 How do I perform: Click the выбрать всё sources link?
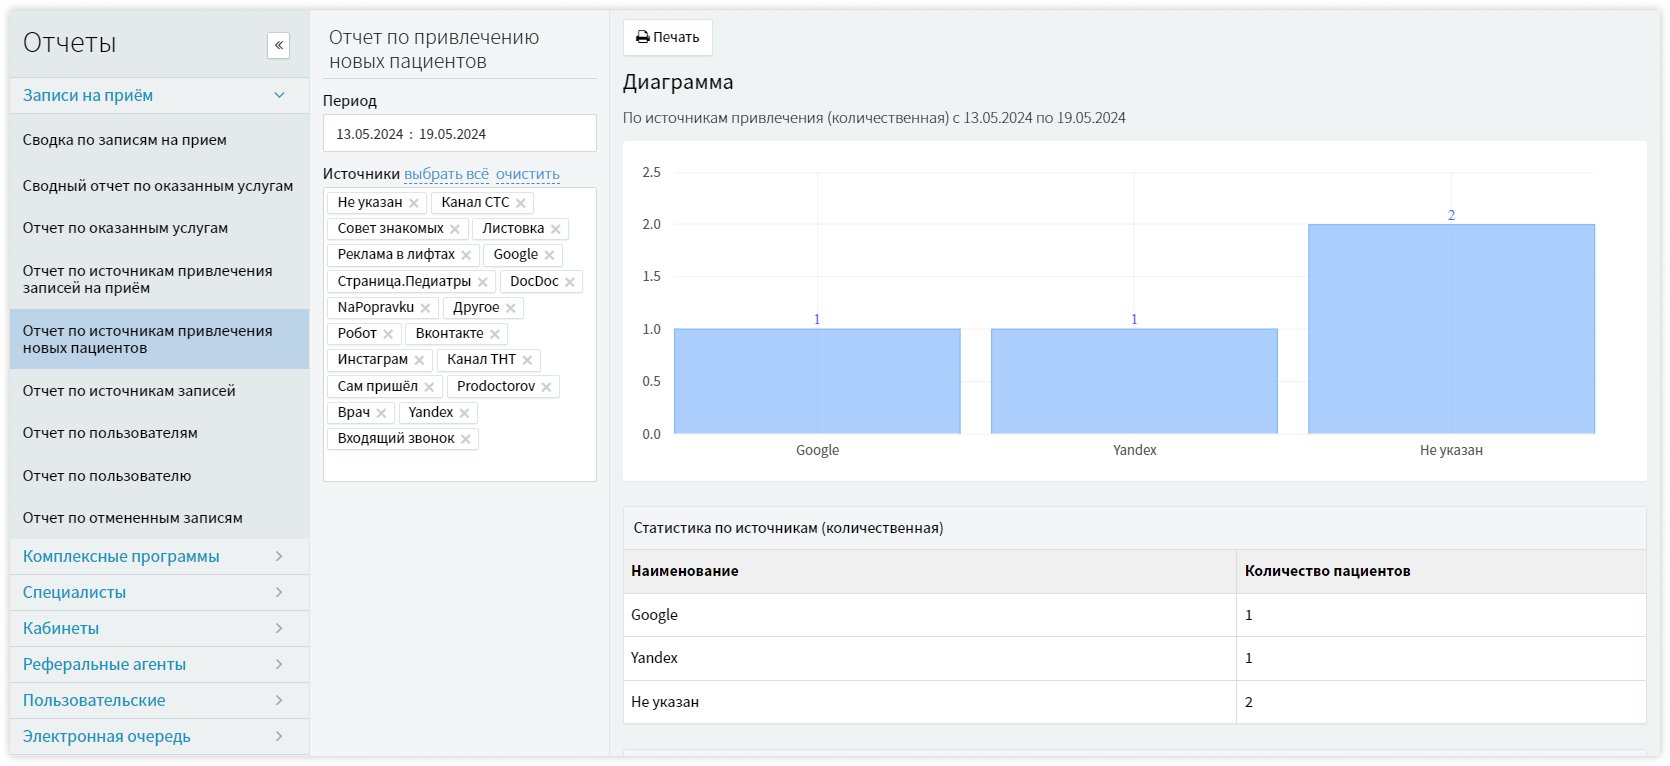click(x=446, y=174)
